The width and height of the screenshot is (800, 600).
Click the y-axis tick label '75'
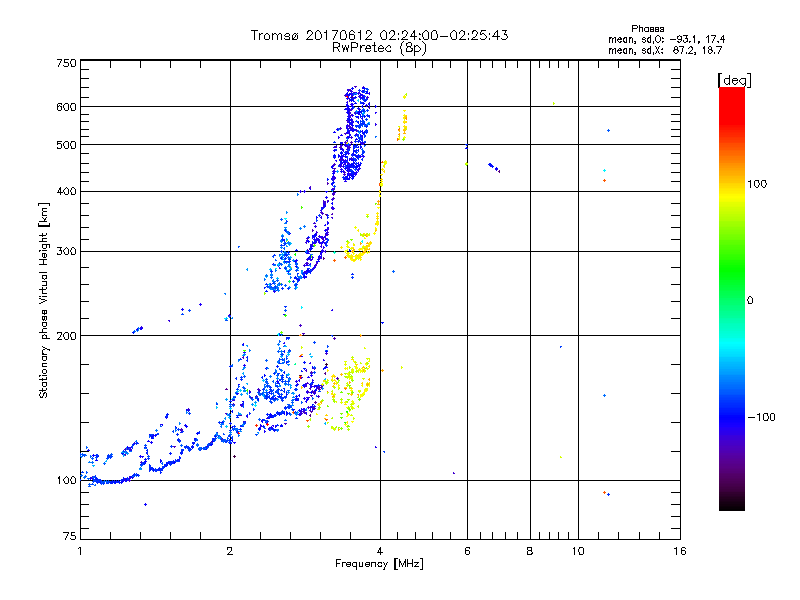pyautogui.click(x=70, y=536)
